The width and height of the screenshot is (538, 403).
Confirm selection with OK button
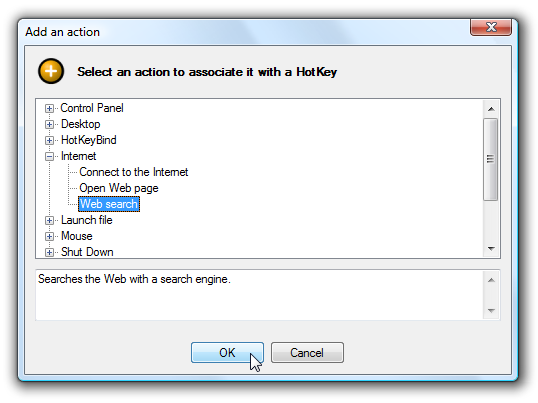click(x=227, y=352)
